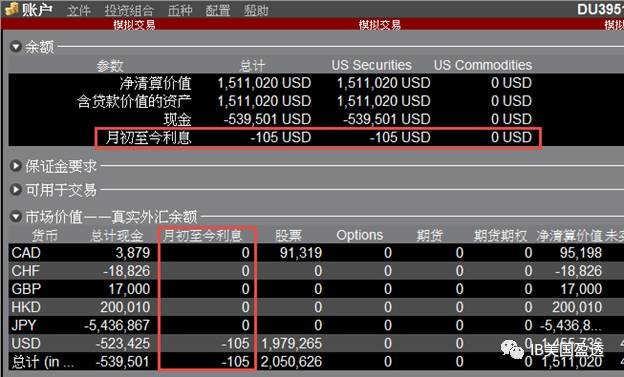Expand the 保证金要求 section
The height and width of the screenshot is (377, 624).
tap(16, 166)
